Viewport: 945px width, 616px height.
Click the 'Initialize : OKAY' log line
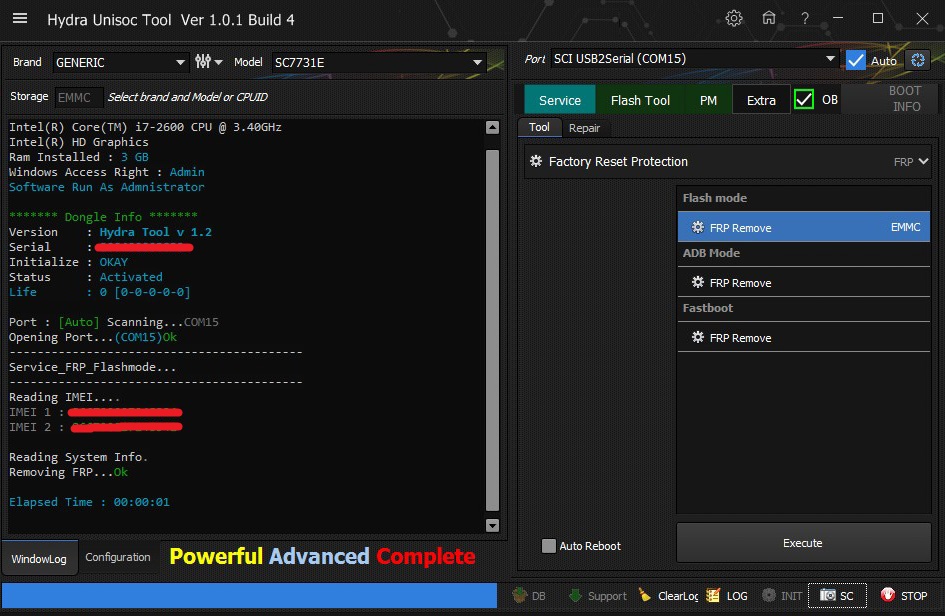[x=68, y=262]
